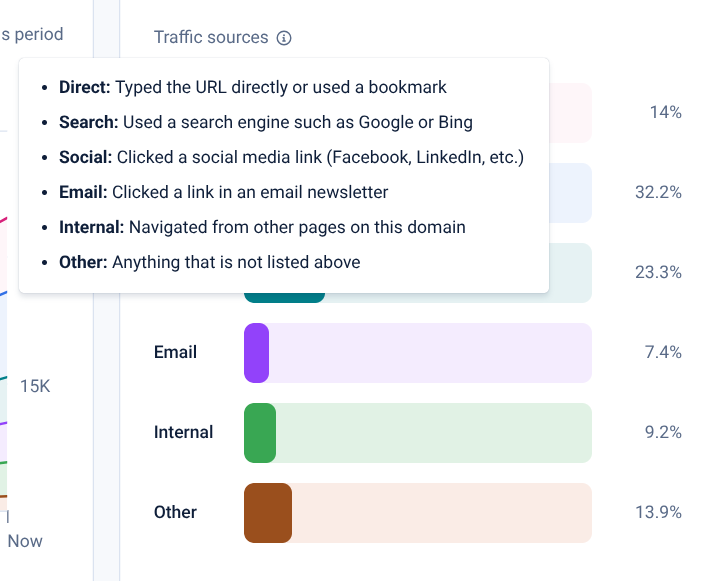Click the green Internal bar segment
Viewport: 714px width, 581px height.
tap(260, 432)
